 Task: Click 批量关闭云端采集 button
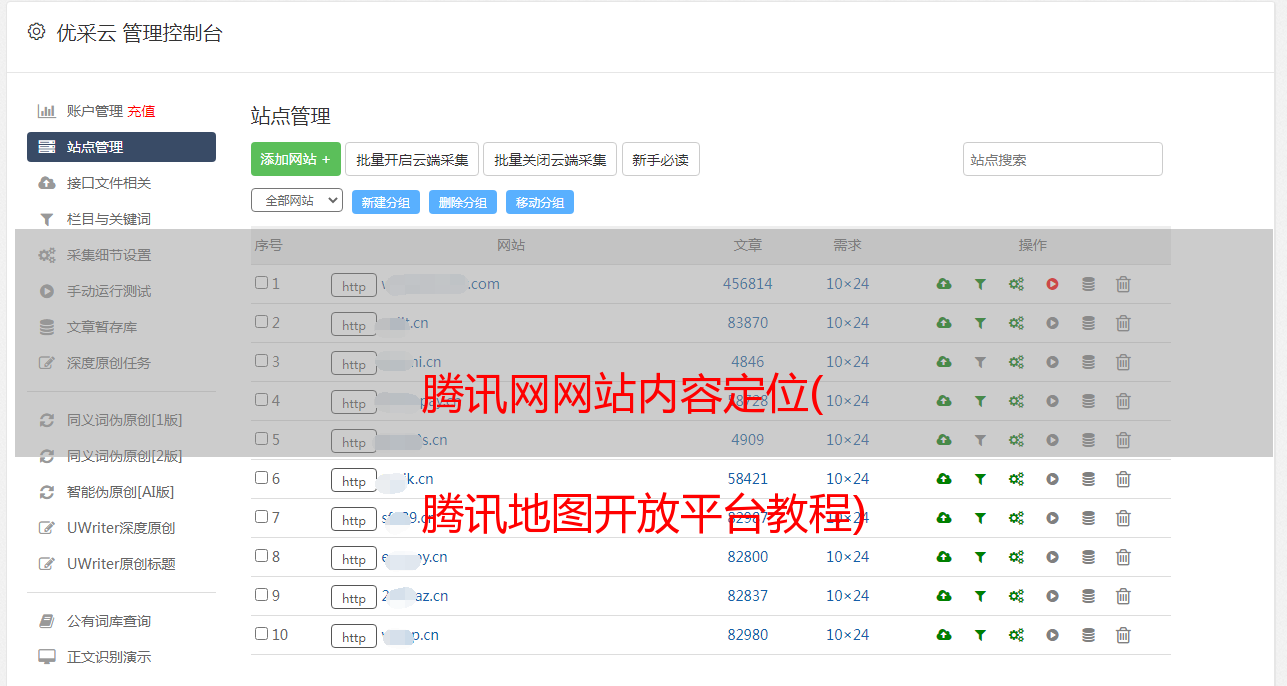pos(550,159)
